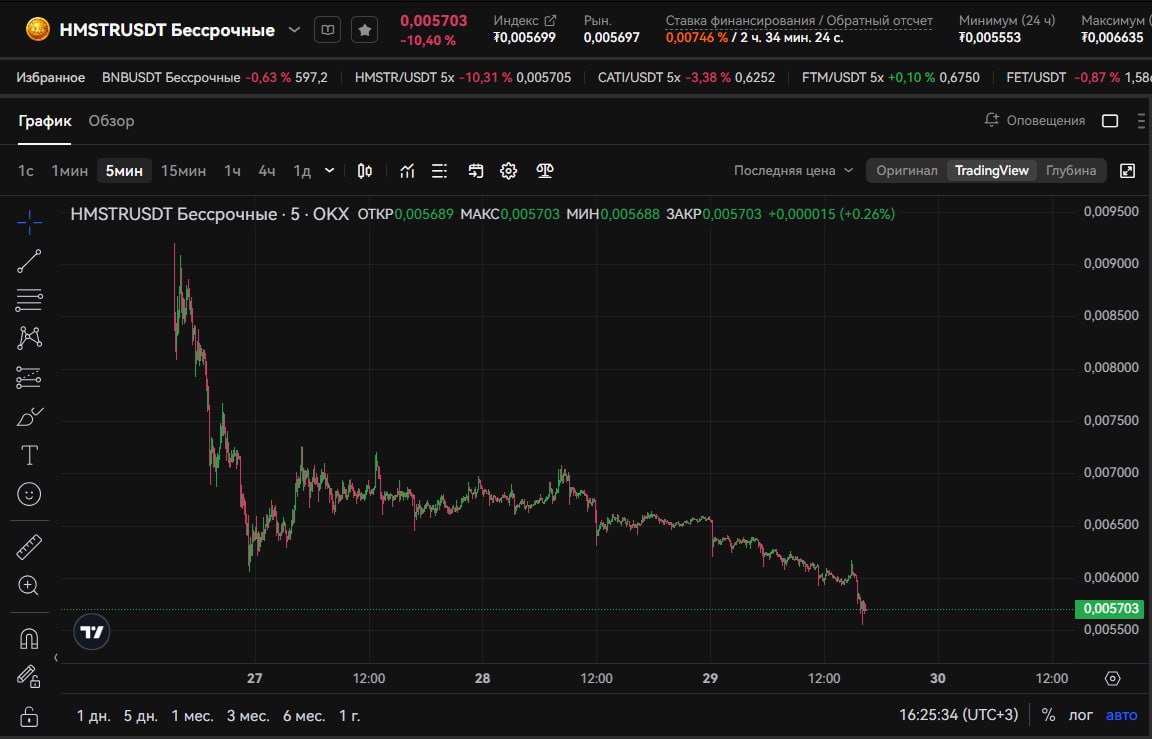The height and width of the screenshot is (739, 1152).
Task: Toggle percent scale mode
Action: 1048,715
